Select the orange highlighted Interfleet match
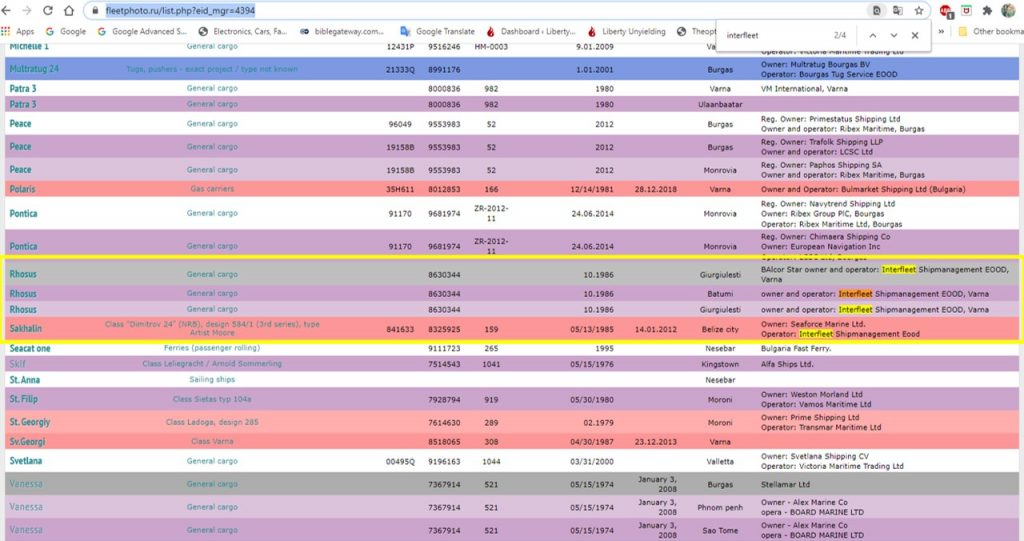1024x541 pixels. tap(856, 294)
